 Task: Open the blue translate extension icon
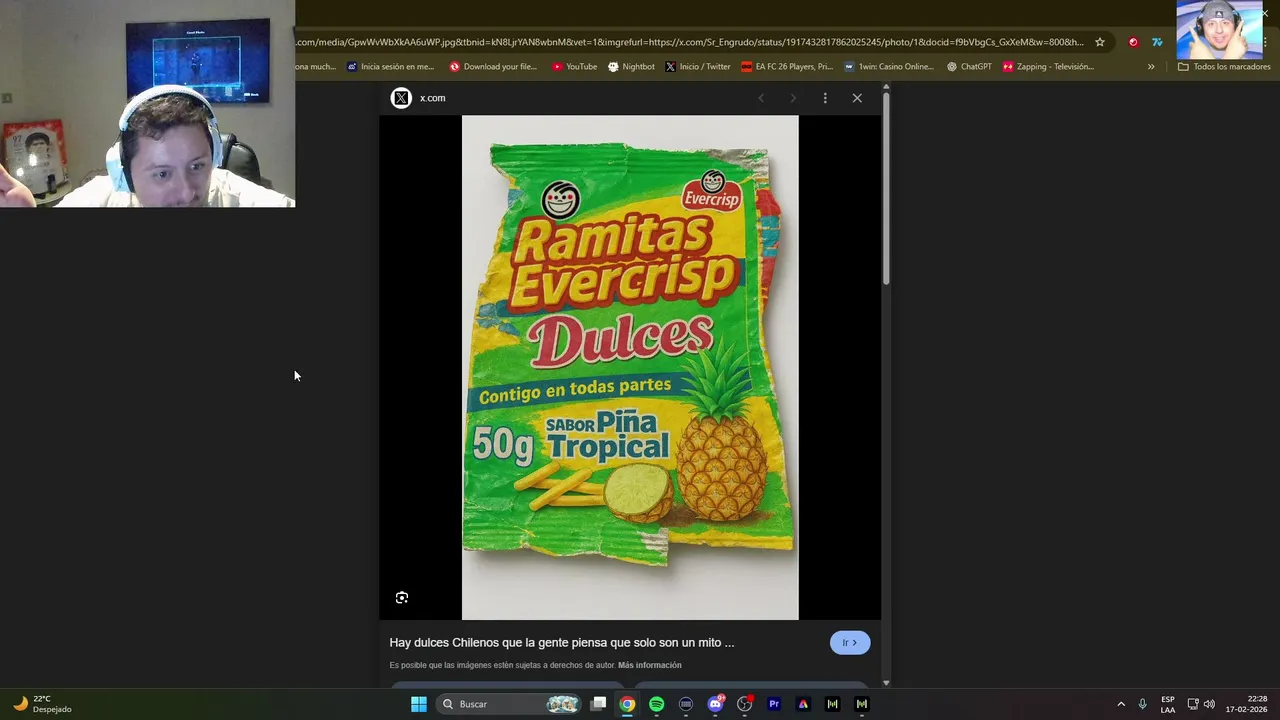tap(1157, 42)
